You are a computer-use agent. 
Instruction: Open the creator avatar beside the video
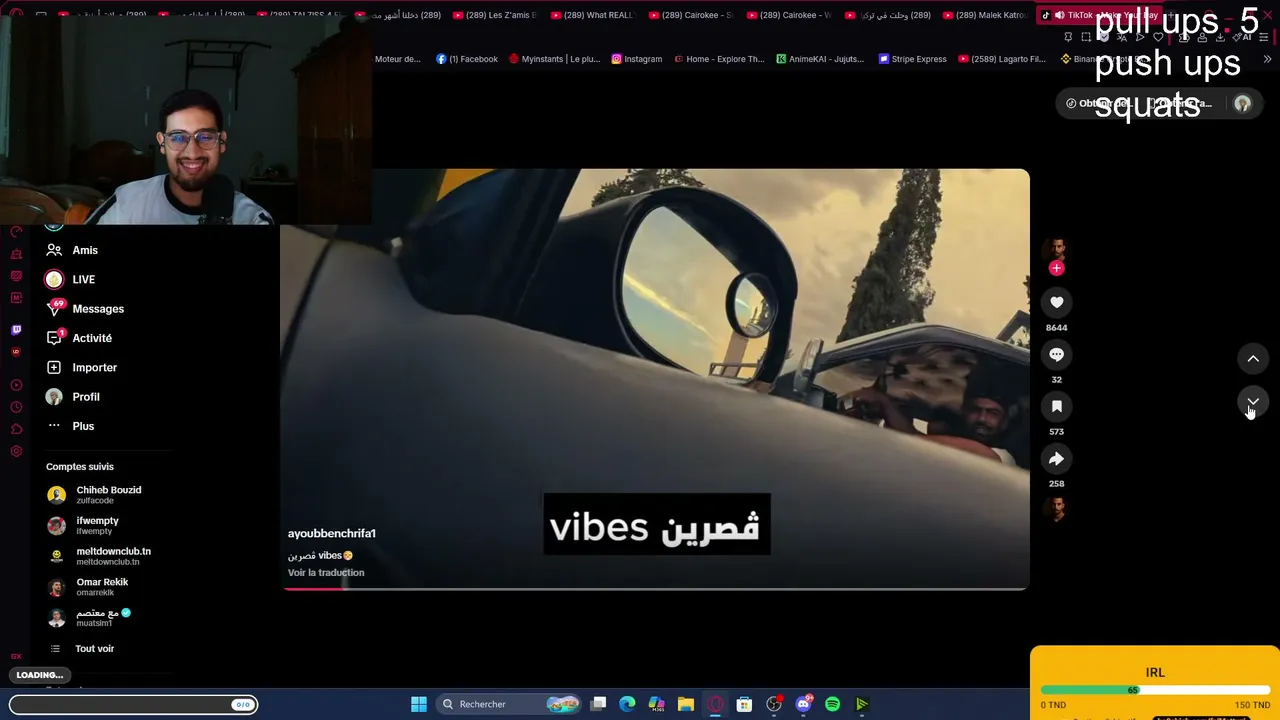tap(1056, 250)
